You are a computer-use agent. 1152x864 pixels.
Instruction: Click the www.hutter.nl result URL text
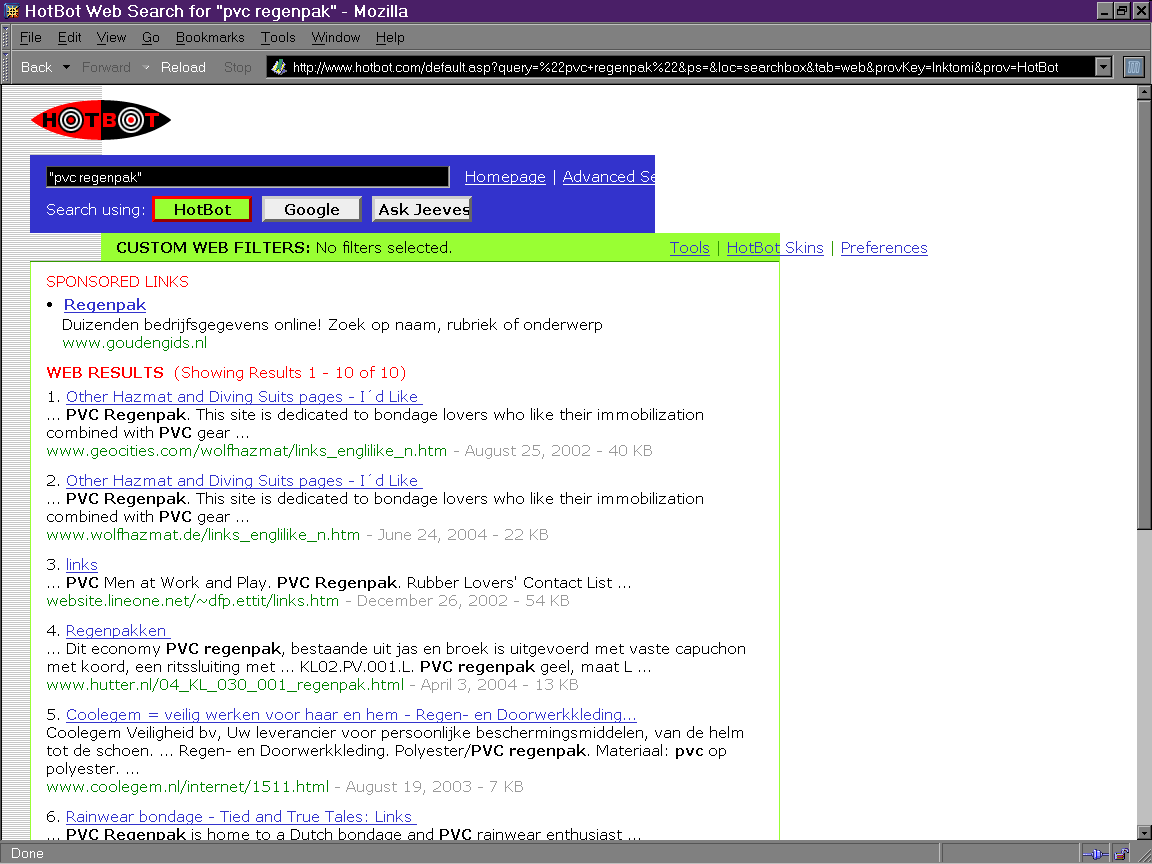(225, 685)
